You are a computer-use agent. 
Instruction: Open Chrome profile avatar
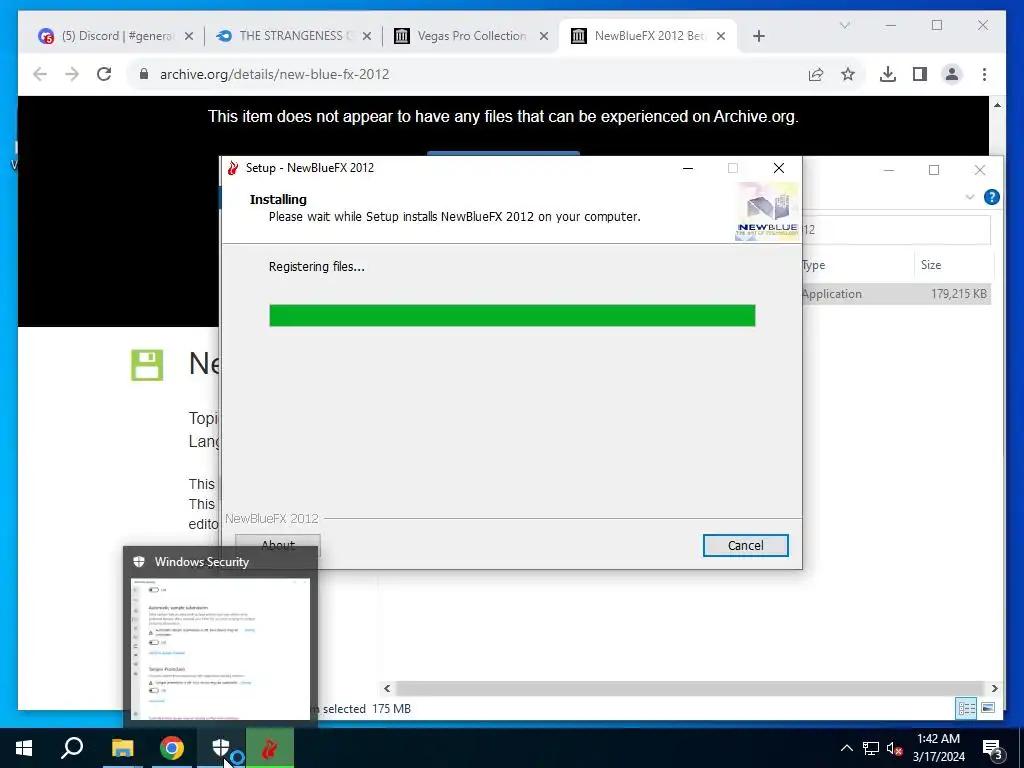pos(952,74)
